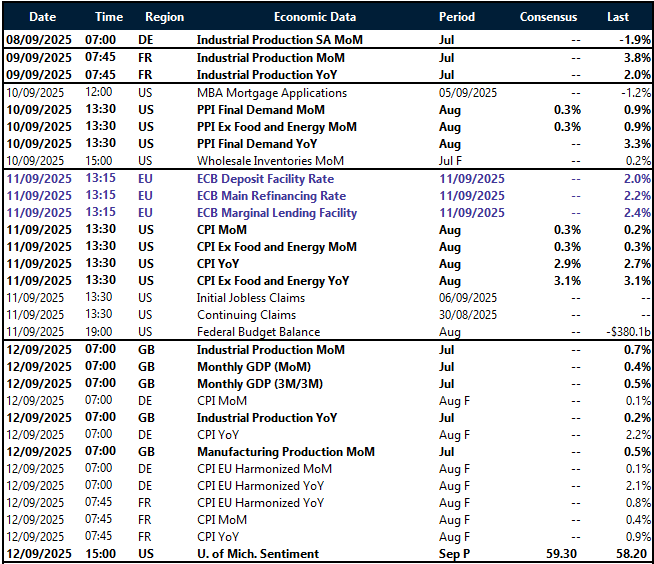Click the Time column header

pos(109,17)
